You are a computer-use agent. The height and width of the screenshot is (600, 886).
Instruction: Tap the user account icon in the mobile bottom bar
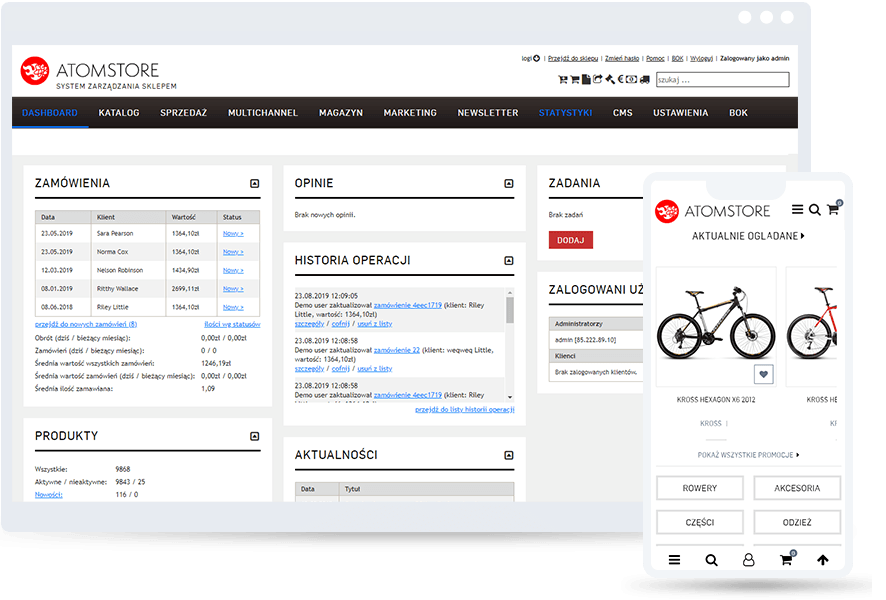748,560
